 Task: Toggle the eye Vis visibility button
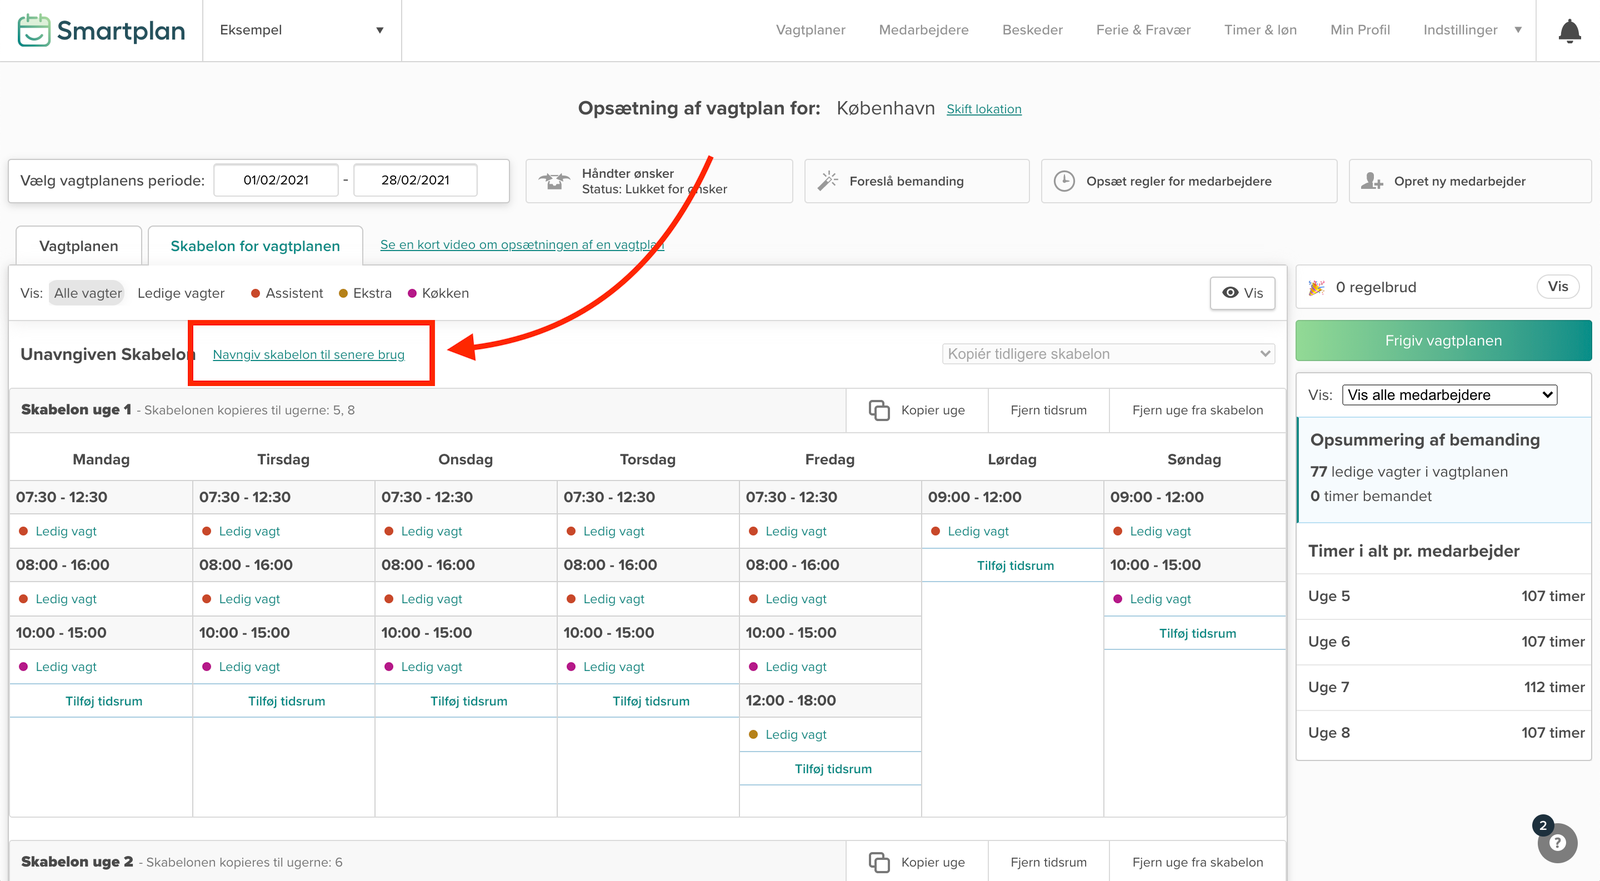[1242, 293]
